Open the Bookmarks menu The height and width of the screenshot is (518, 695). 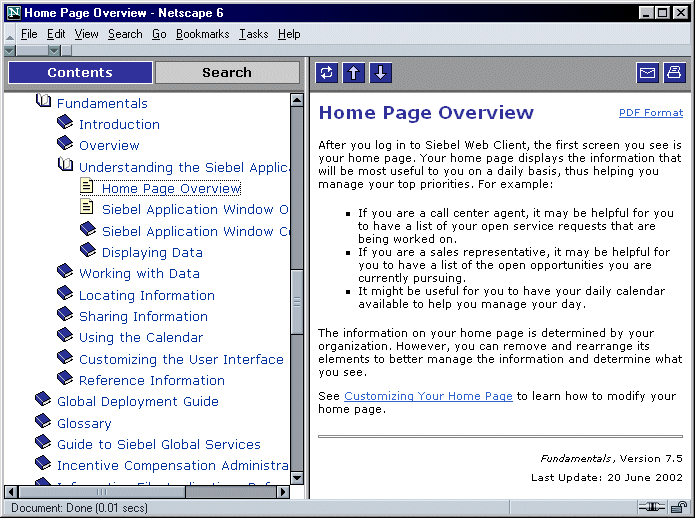203,34
